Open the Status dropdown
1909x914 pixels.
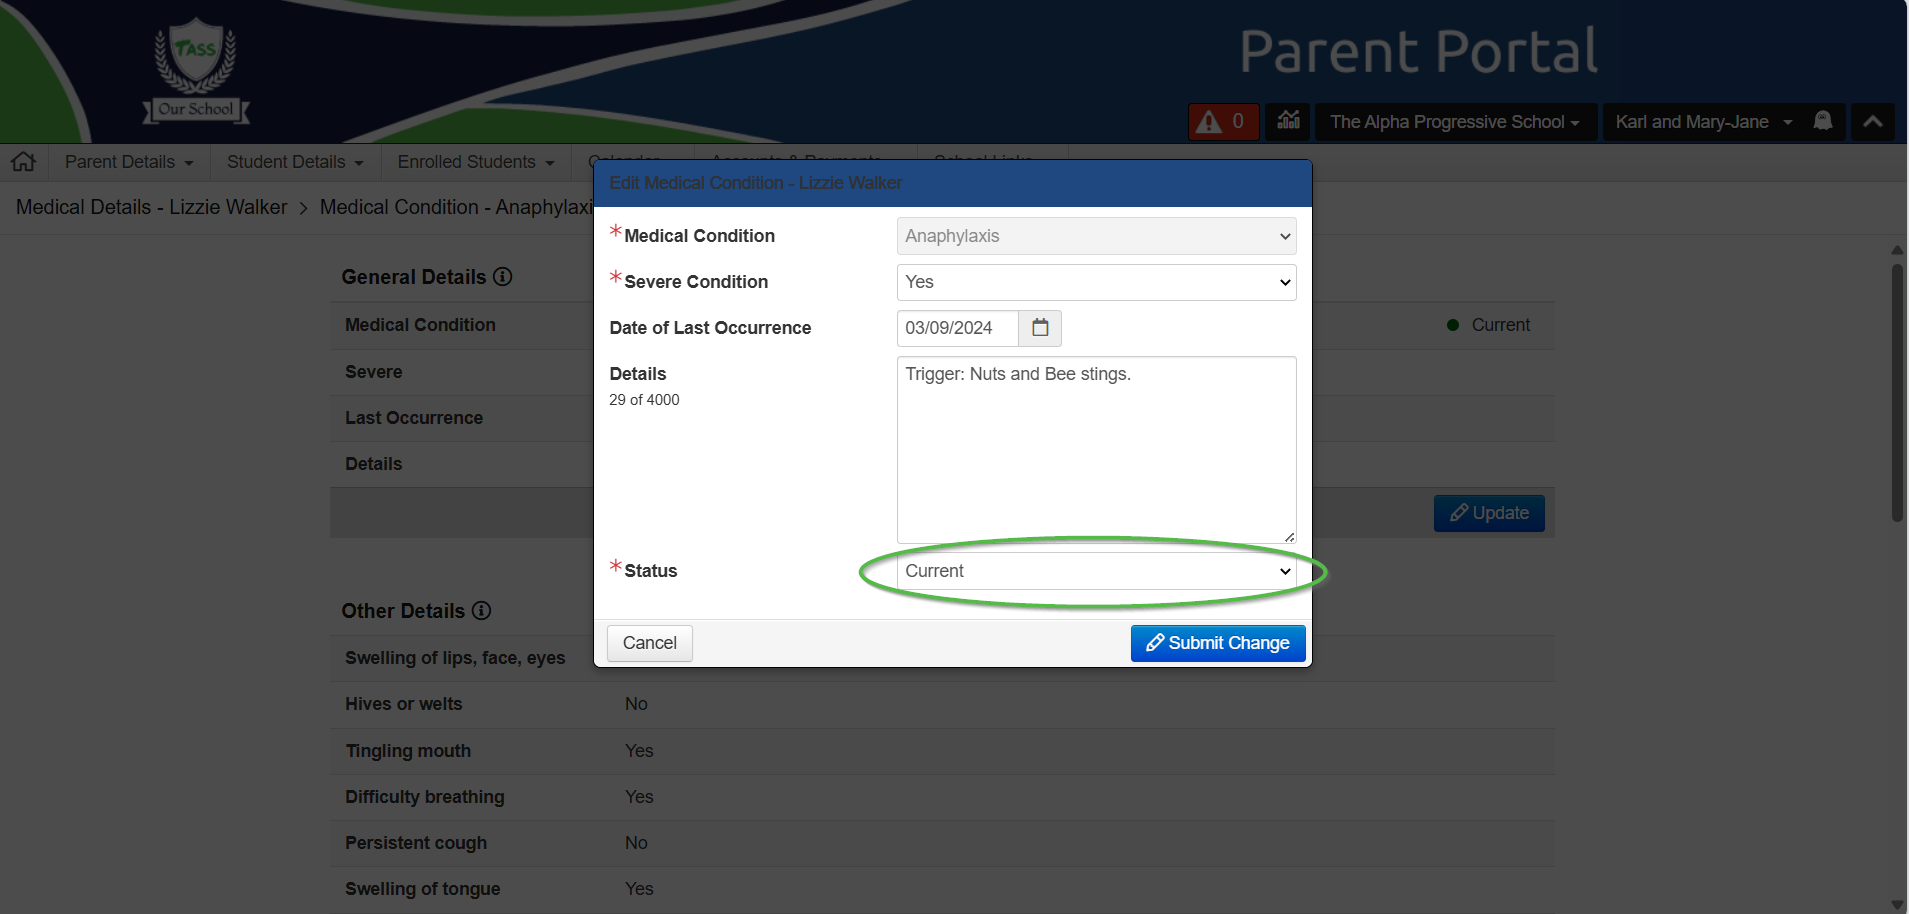pyautogui.click(x=1096, y=571)
